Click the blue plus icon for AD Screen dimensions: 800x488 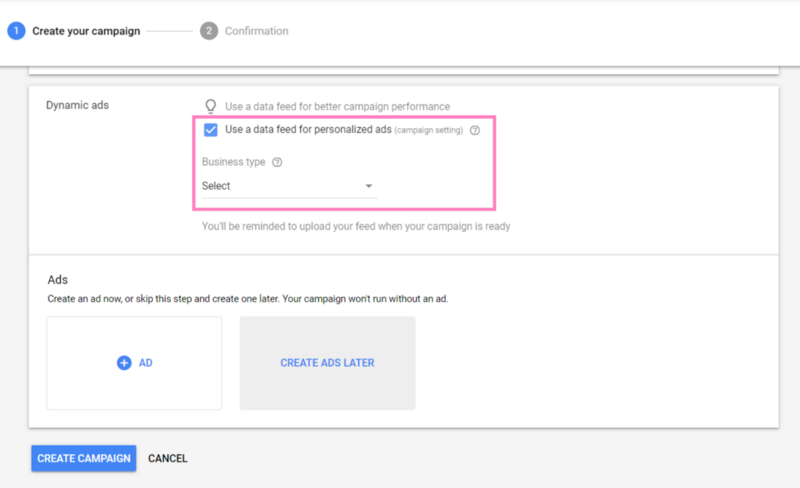pos(124,363)
